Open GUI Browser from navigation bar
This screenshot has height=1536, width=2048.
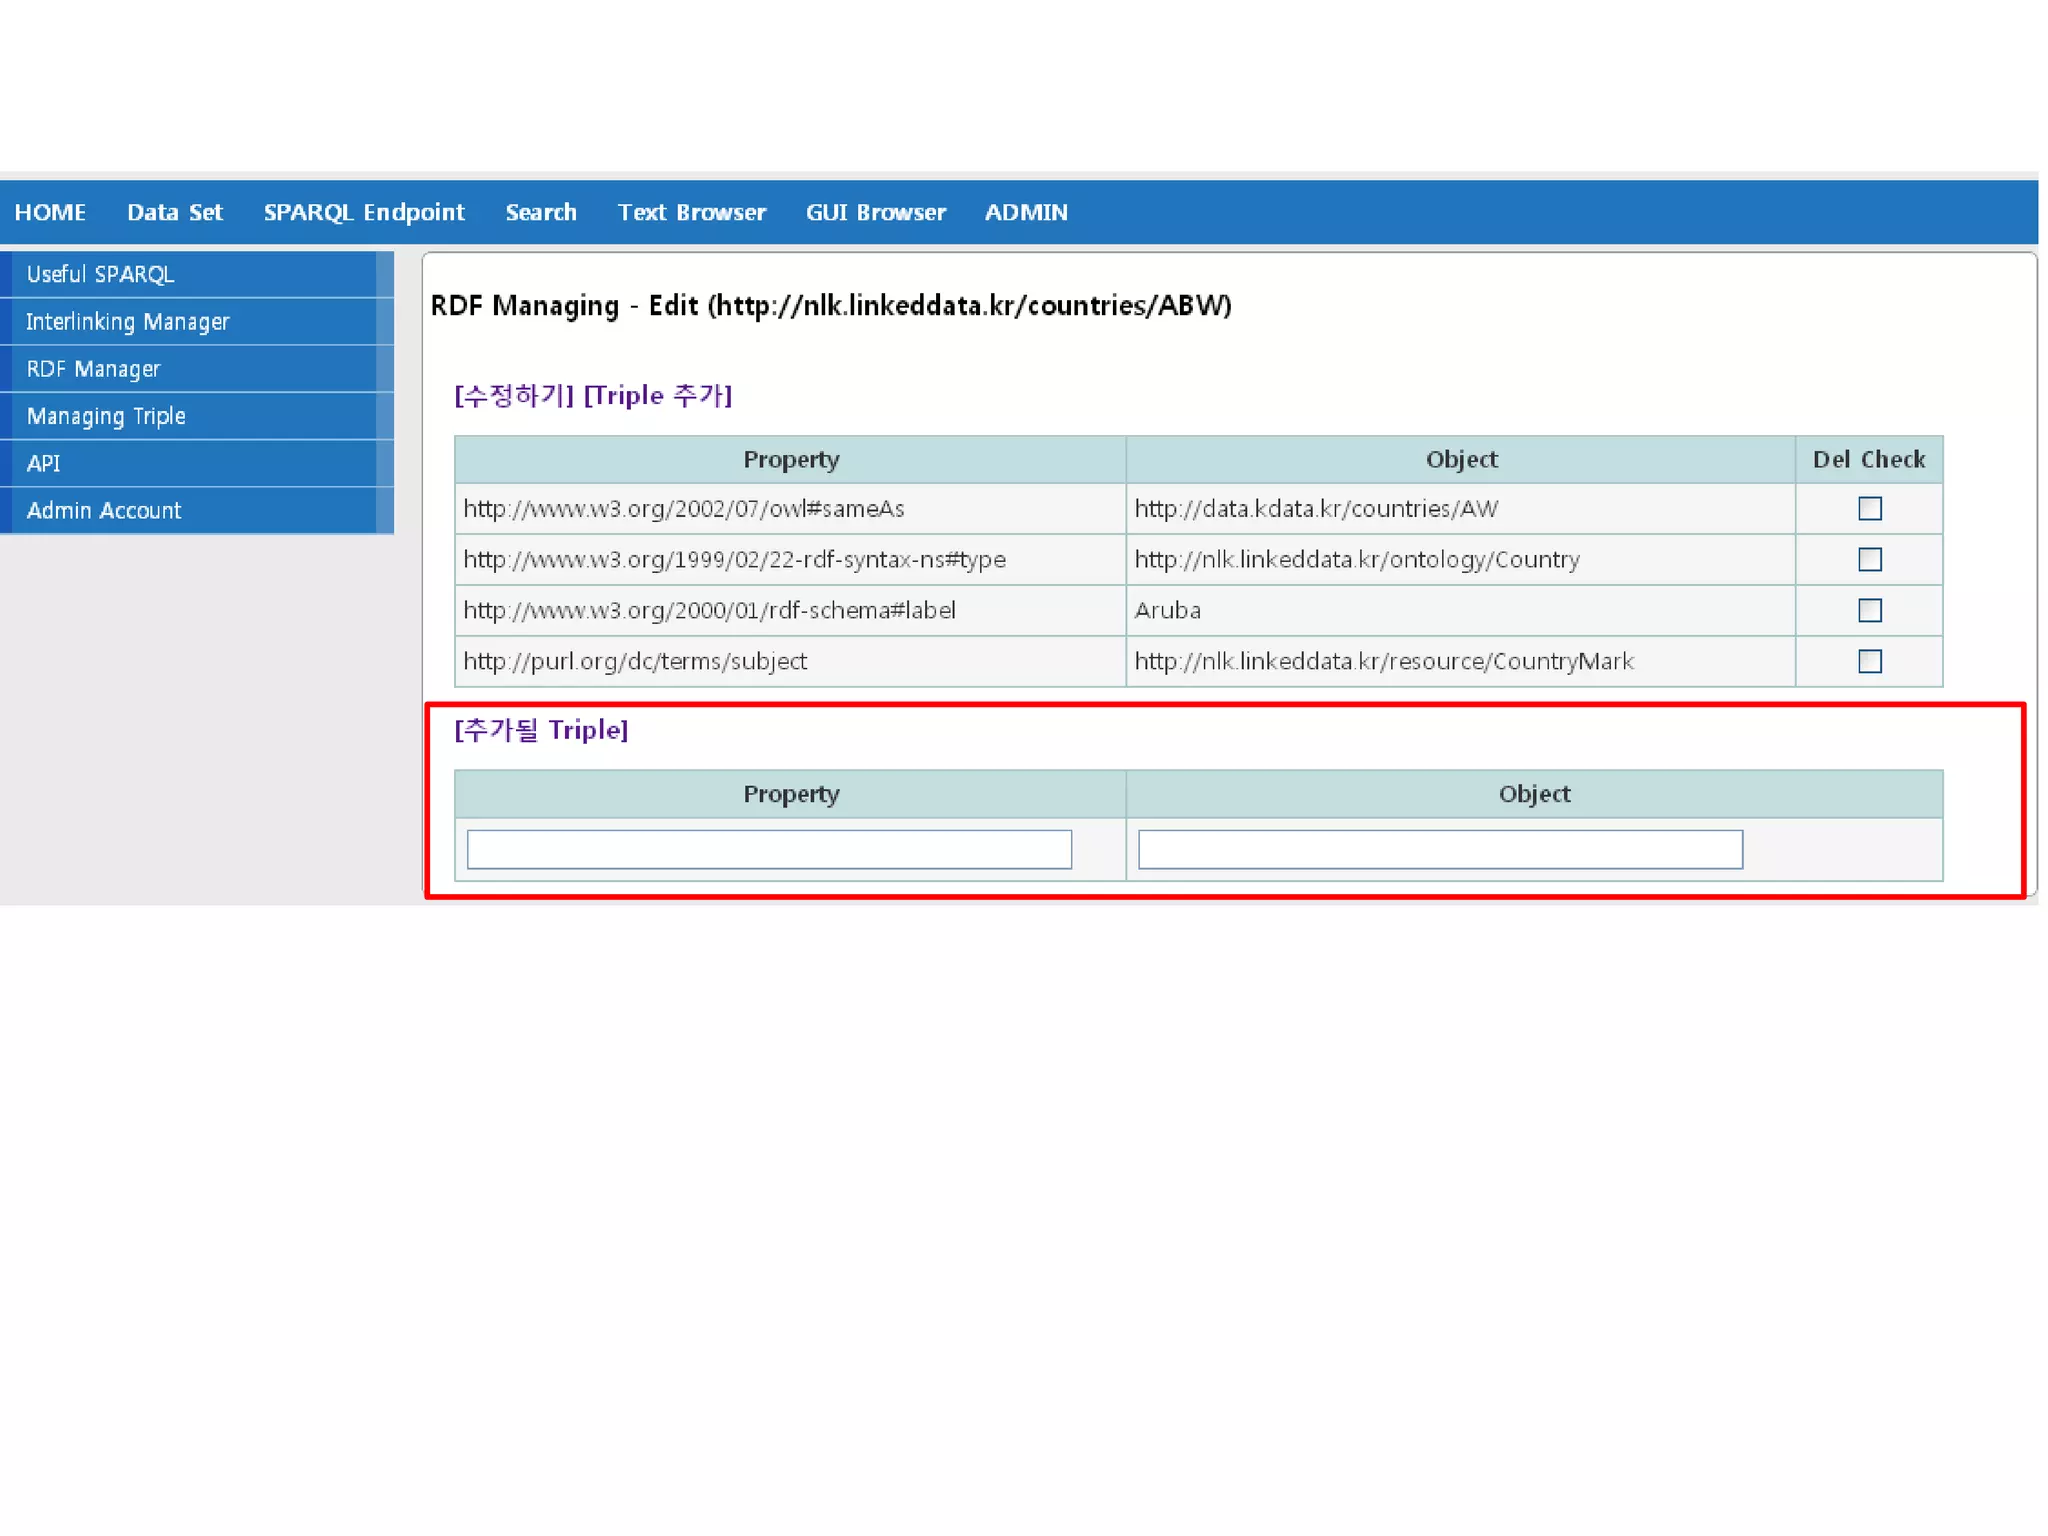(x=876, y=212)
